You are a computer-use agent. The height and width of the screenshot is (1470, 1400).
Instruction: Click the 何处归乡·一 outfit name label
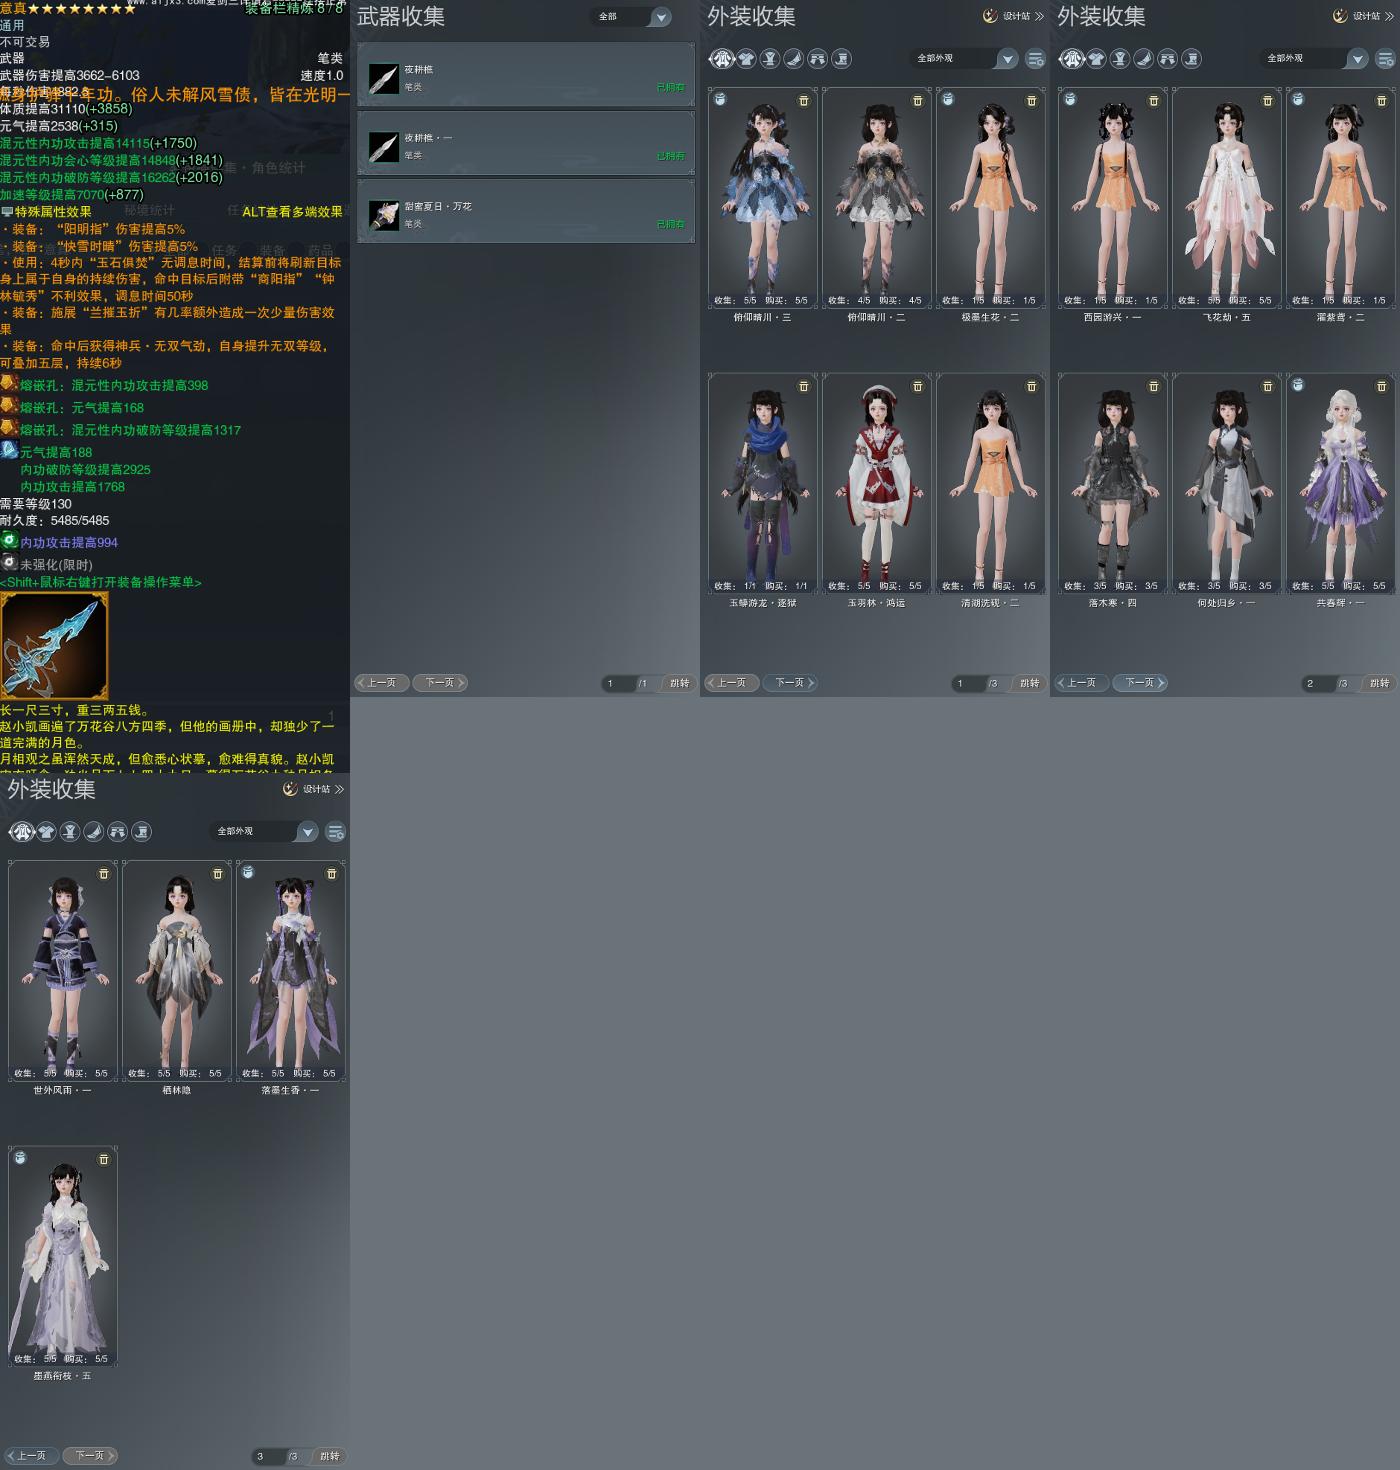[1226, 603]
